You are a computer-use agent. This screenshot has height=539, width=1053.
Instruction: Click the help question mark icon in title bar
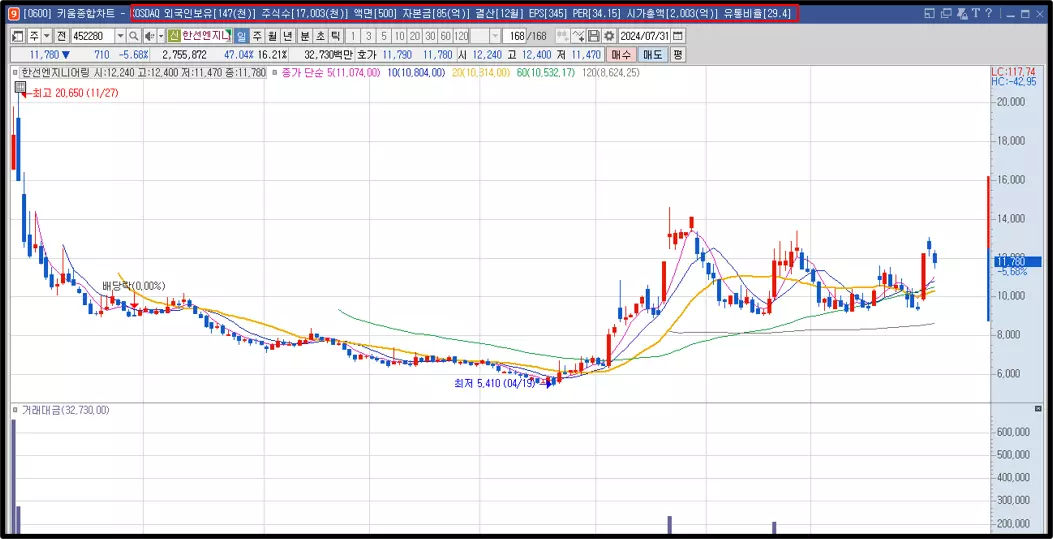[989, 13]
